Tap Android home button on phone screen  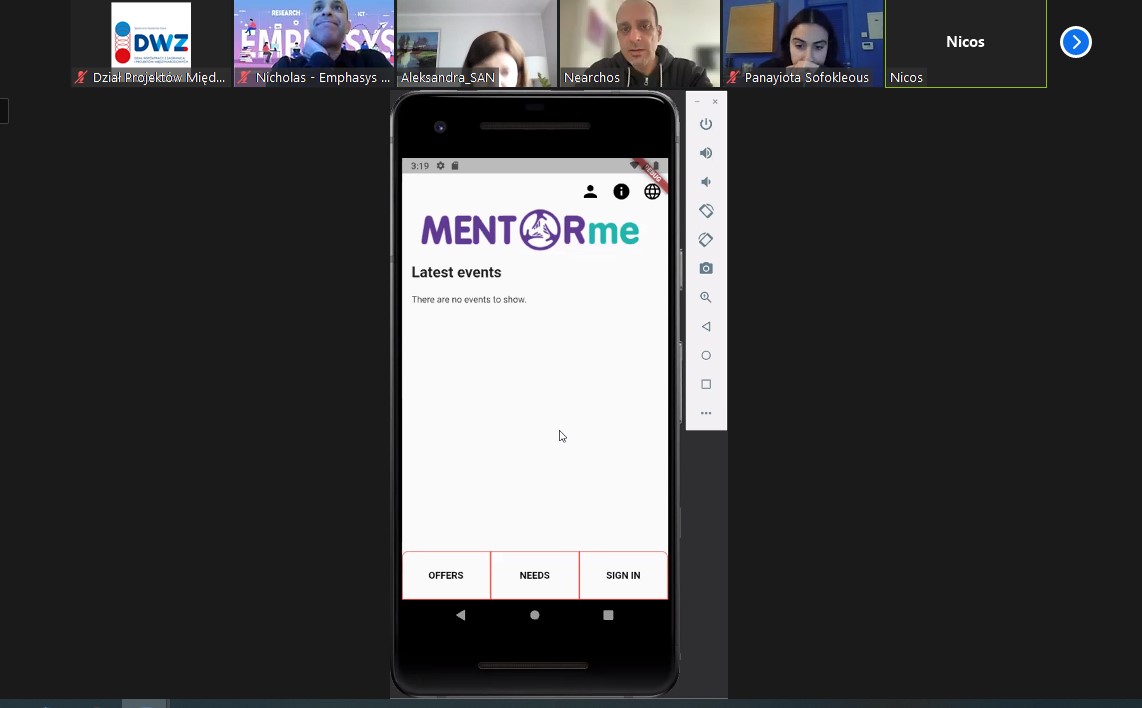535,615
